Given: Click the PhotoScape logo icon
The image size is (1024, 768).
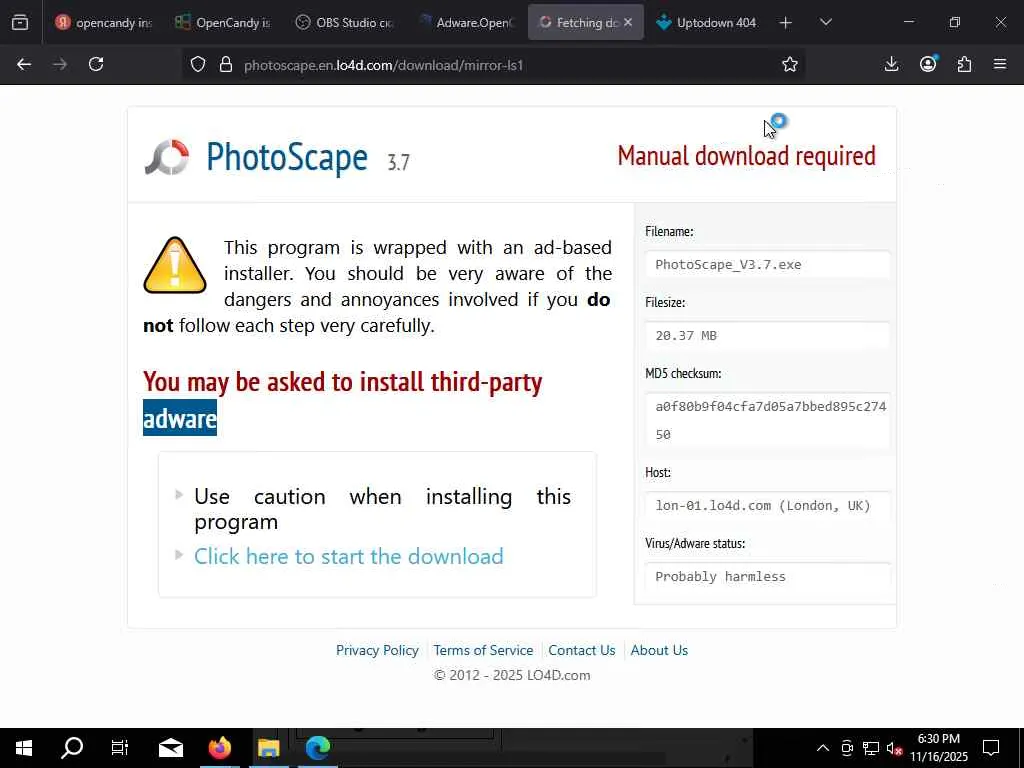Looking at the screenshot, I should click(x=167, y=157).
